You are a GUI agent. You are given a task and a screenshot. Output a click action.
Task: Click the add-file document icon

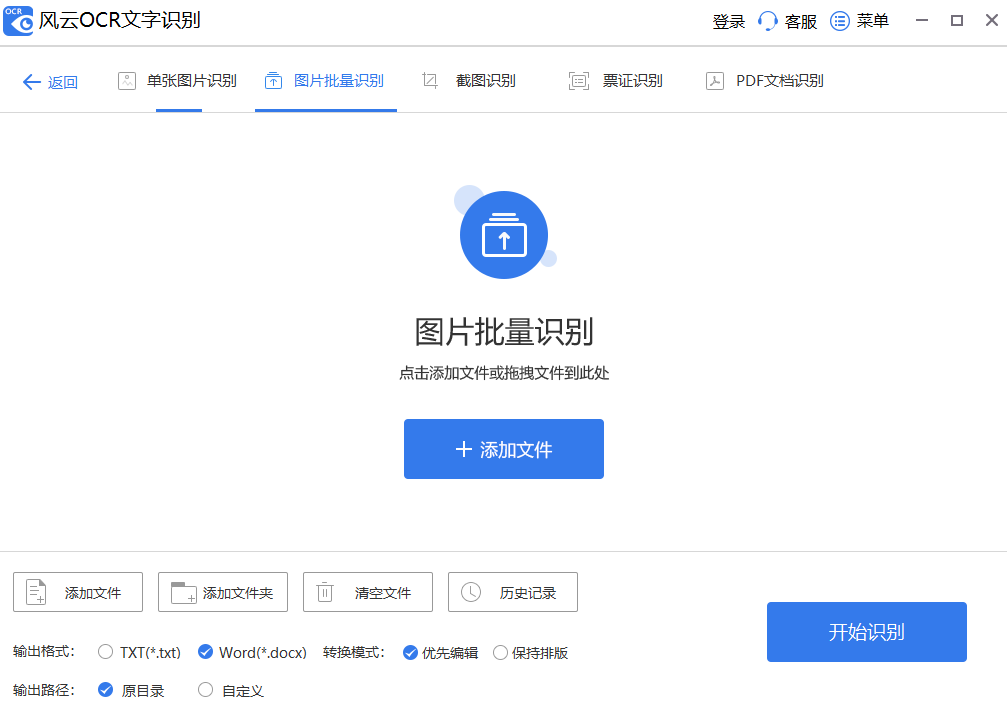point(36,592)
